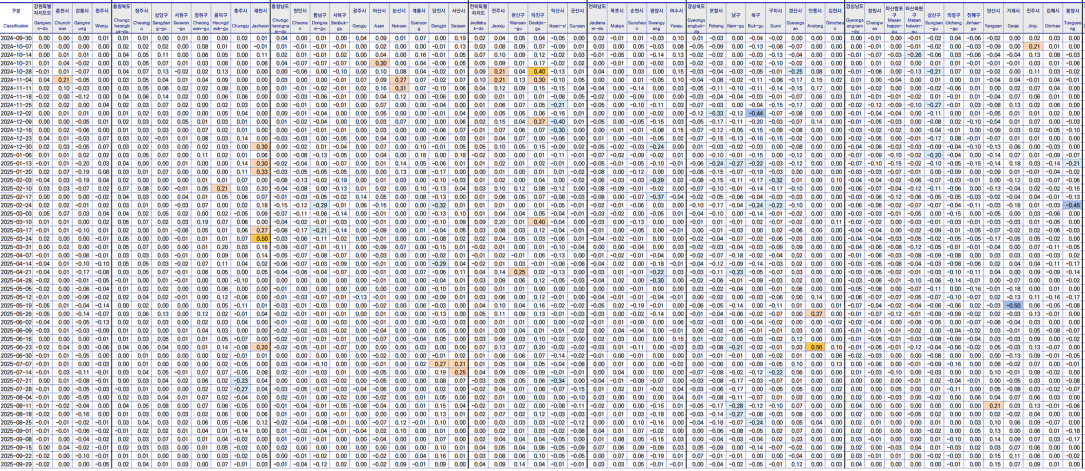This screenshot has height=471, width=1085.
Task: Select highlighted 0.50 cell in Jecheon column
Action: pos(262,239)
